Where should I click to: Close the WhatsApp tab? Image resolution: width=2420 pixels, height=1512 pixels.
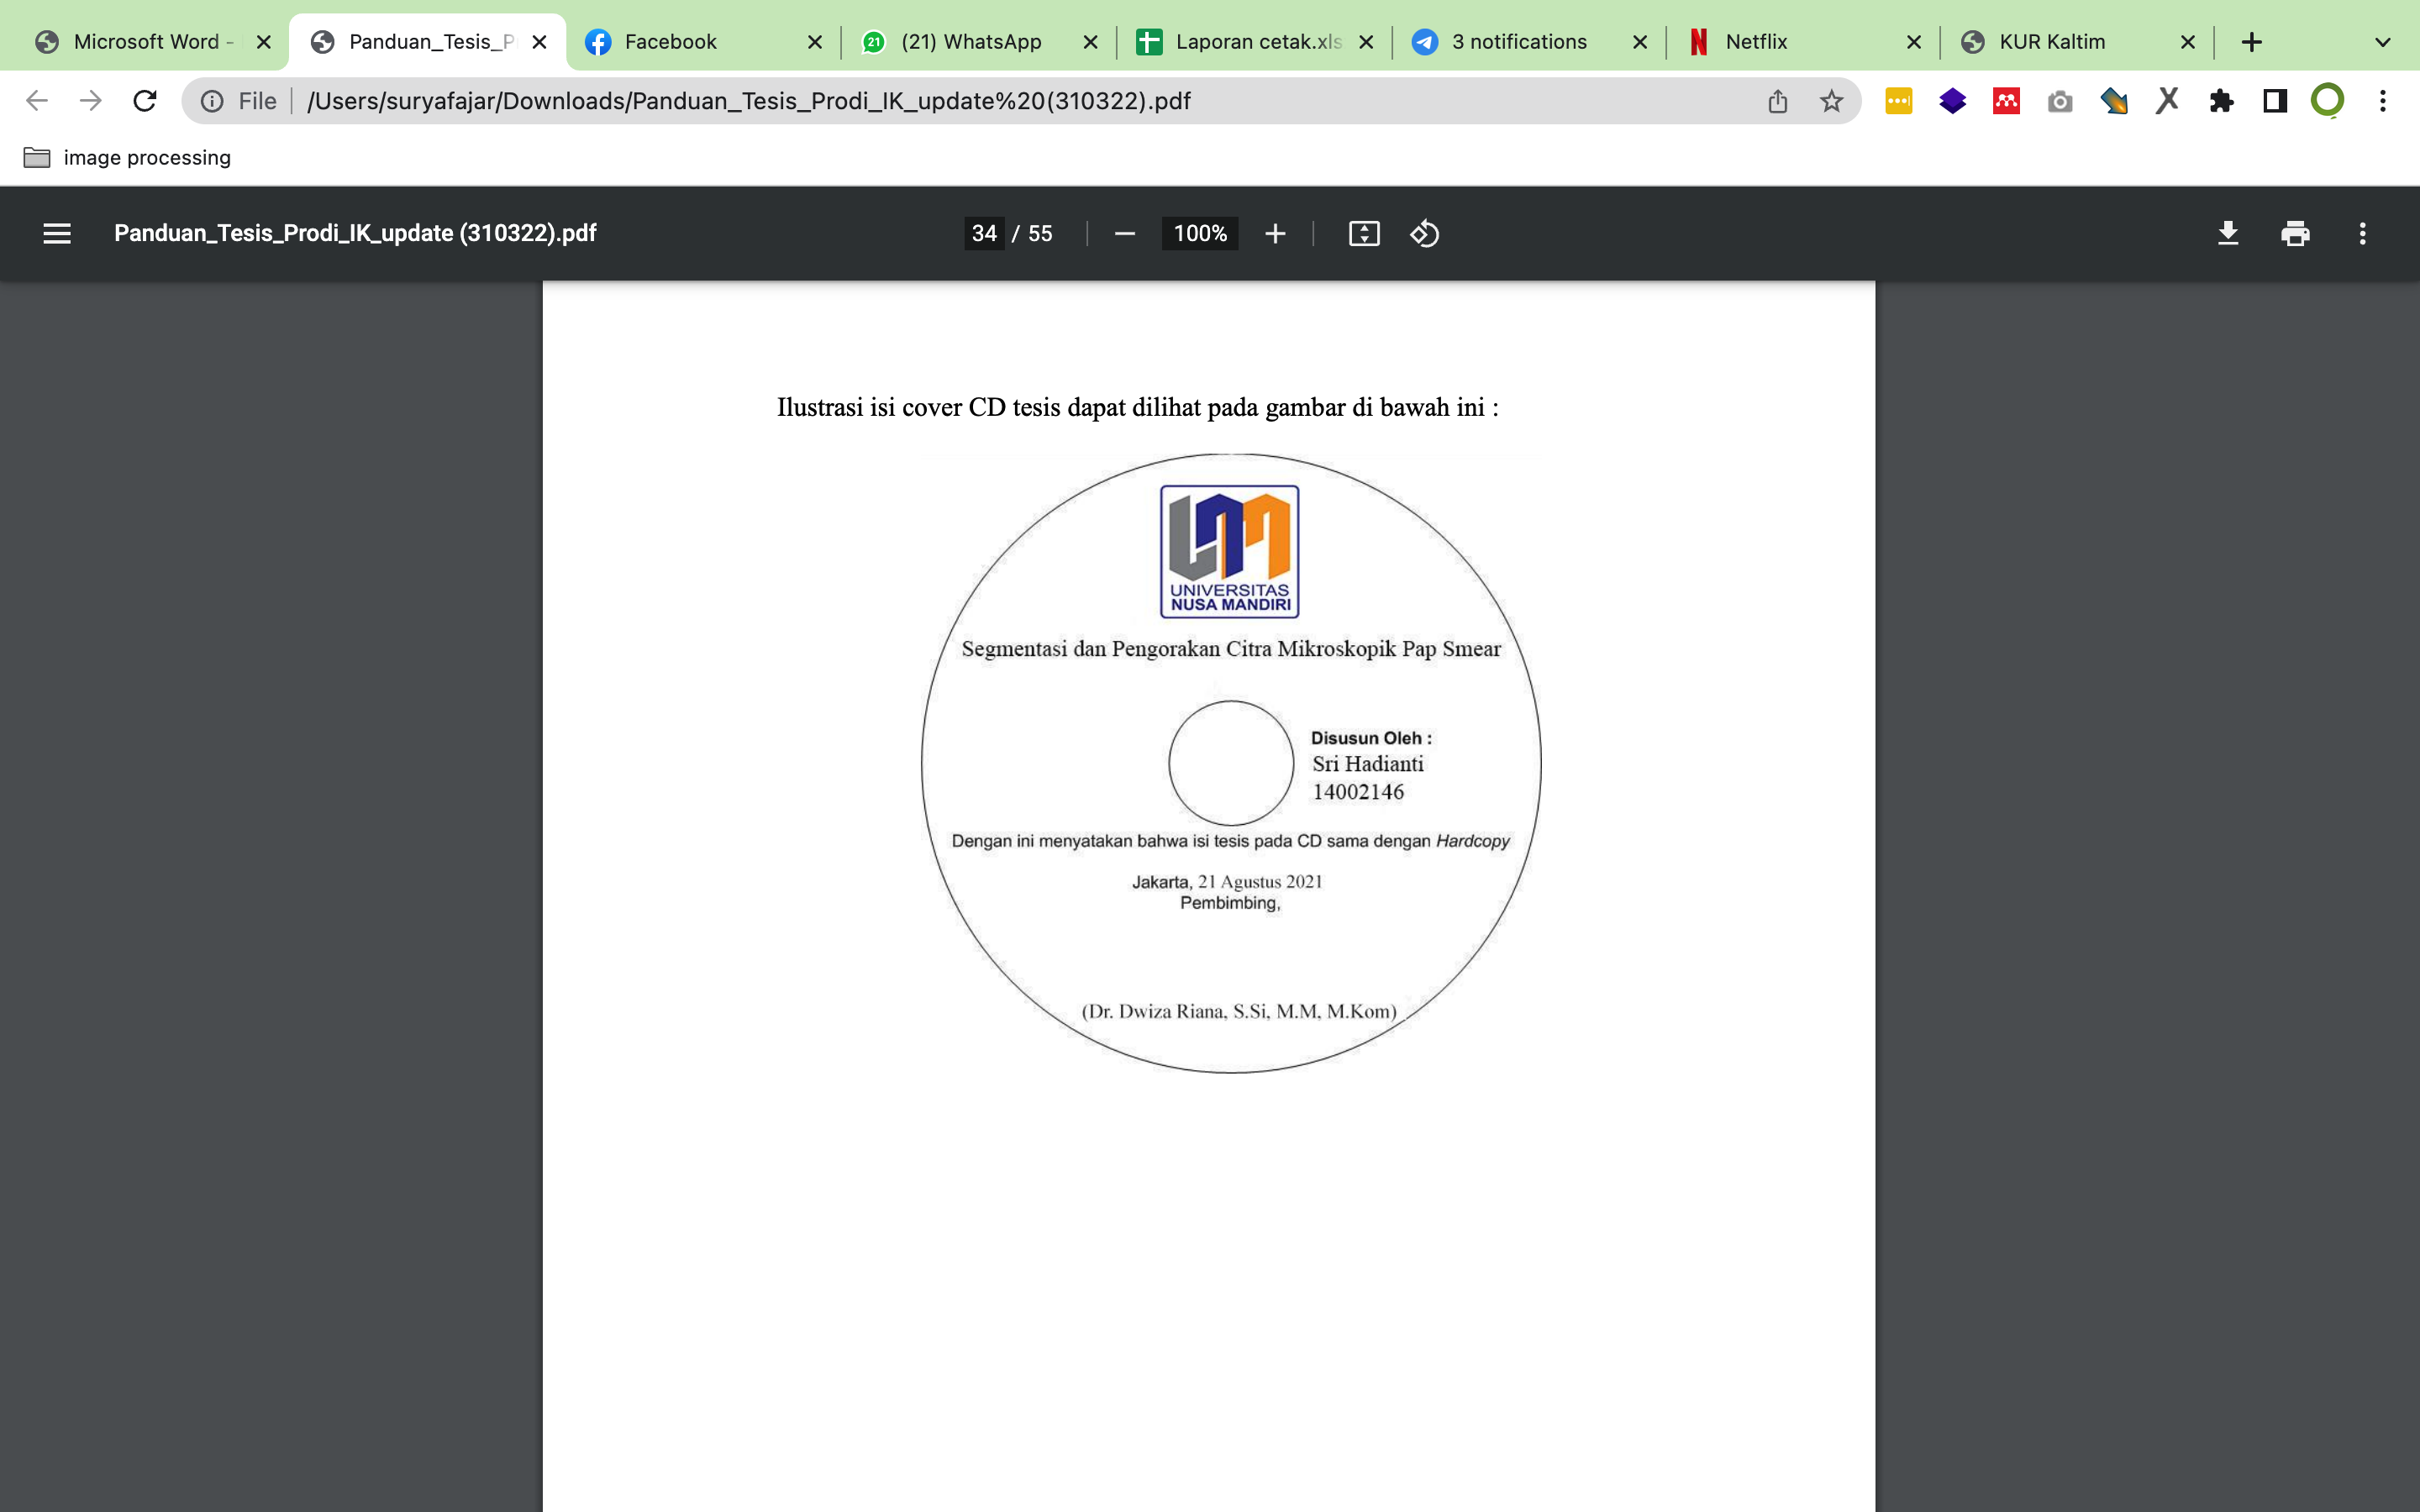pos(1090,42)
